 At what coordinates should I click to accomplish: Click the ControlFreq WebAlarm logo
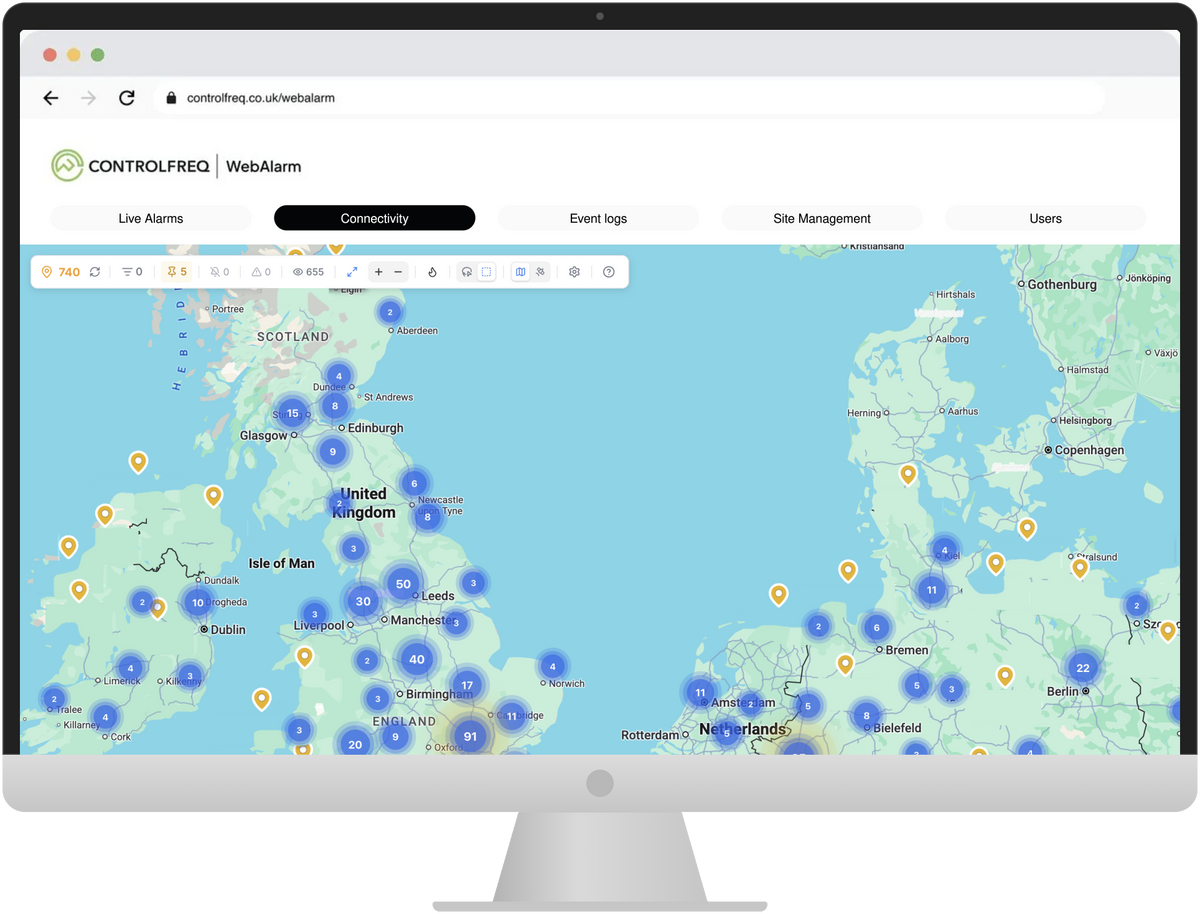(x=176, y=166)
